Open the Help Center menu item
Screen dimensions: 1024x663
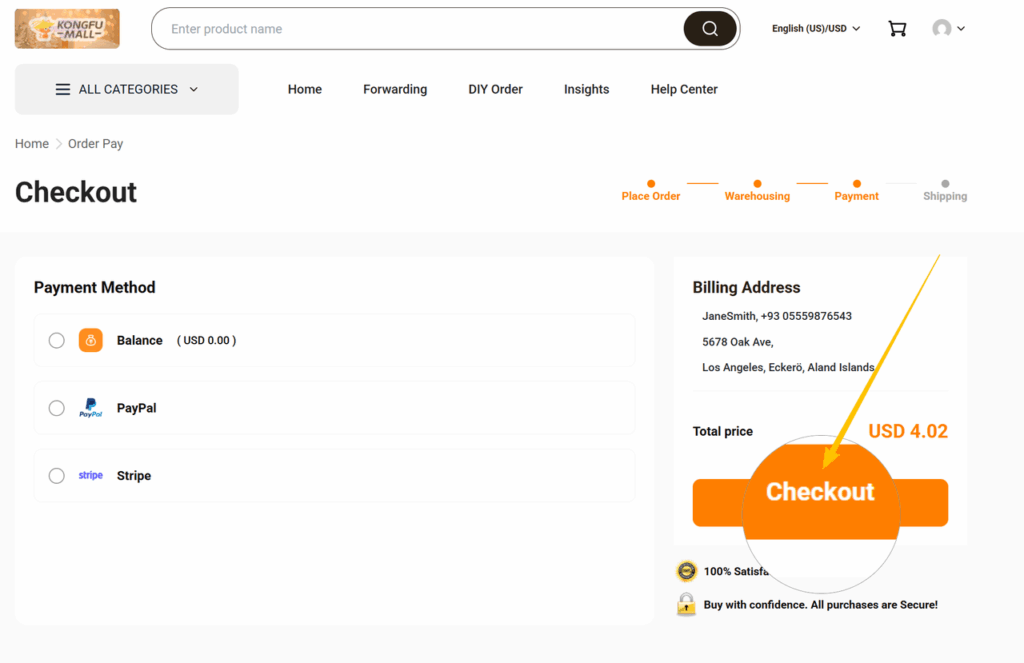coord(684,89)
